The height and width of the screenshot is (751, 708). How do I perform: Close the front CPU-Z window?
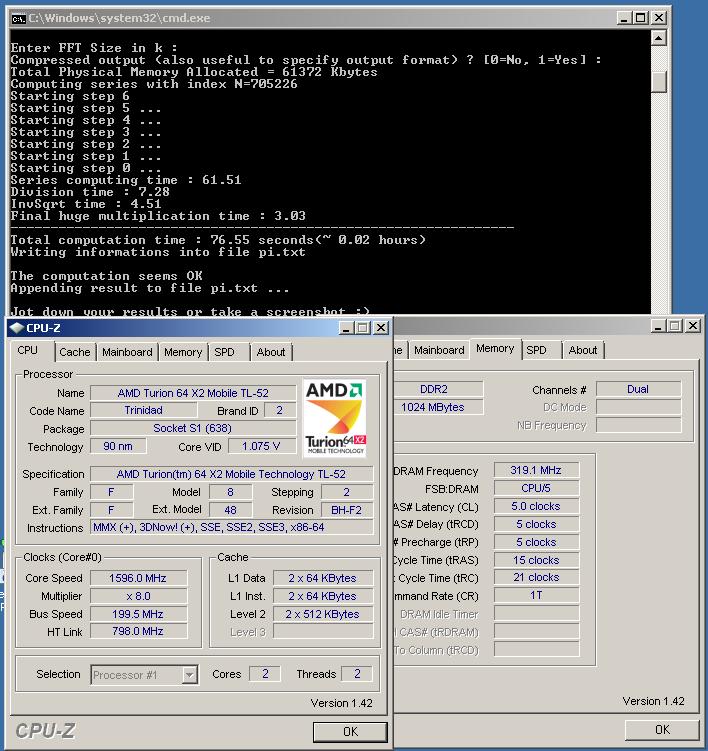[381, 328]
